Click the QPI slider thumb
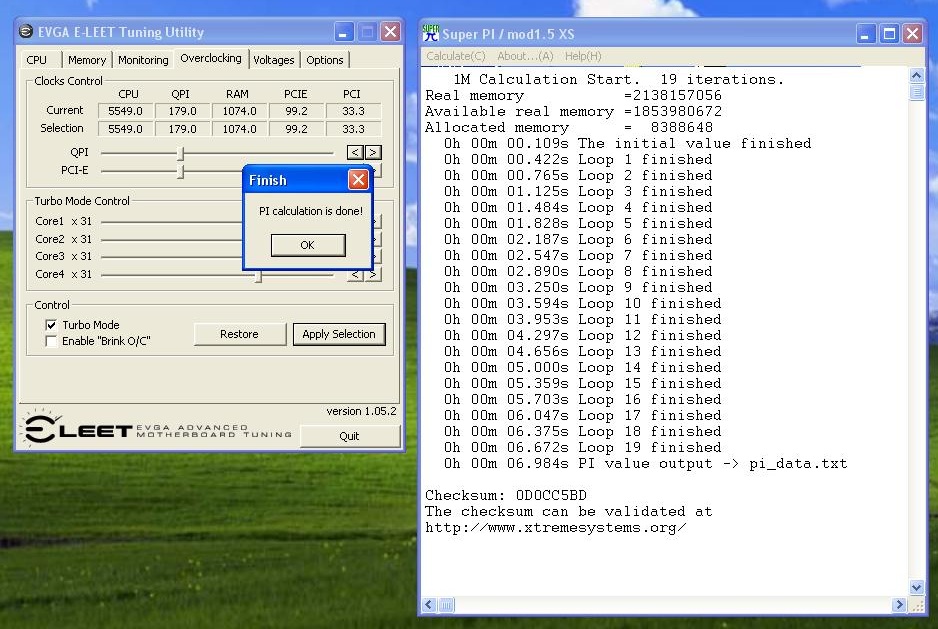 (x=181, y=154)
